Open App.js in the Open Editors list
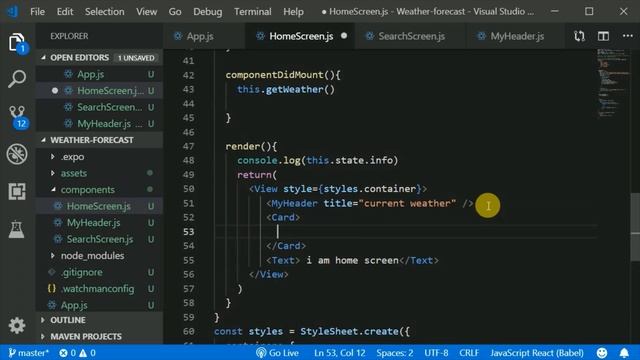The image size is (640, 360). [x=100, y=74]
